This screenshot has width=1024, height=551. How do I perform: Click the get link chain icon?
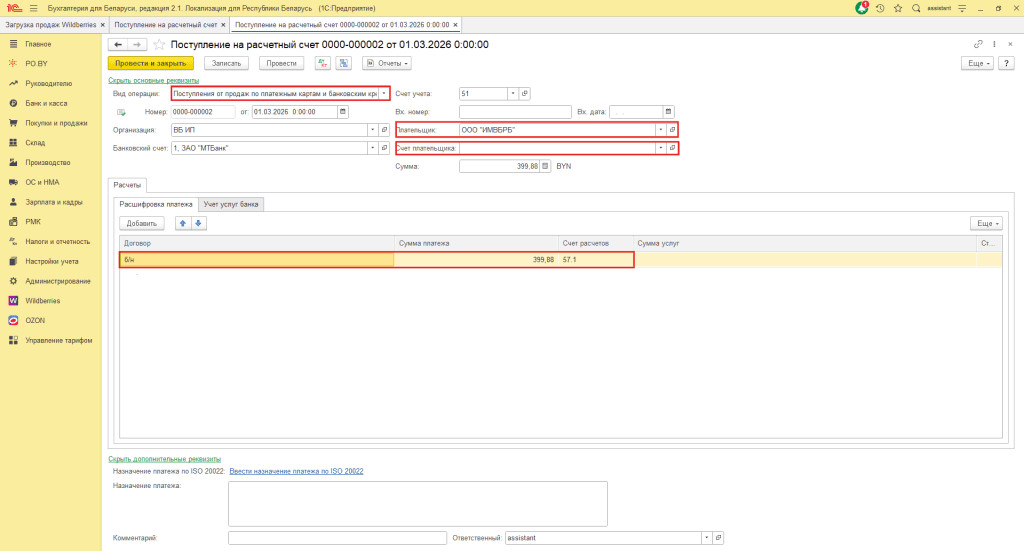(x=978, y=44)
